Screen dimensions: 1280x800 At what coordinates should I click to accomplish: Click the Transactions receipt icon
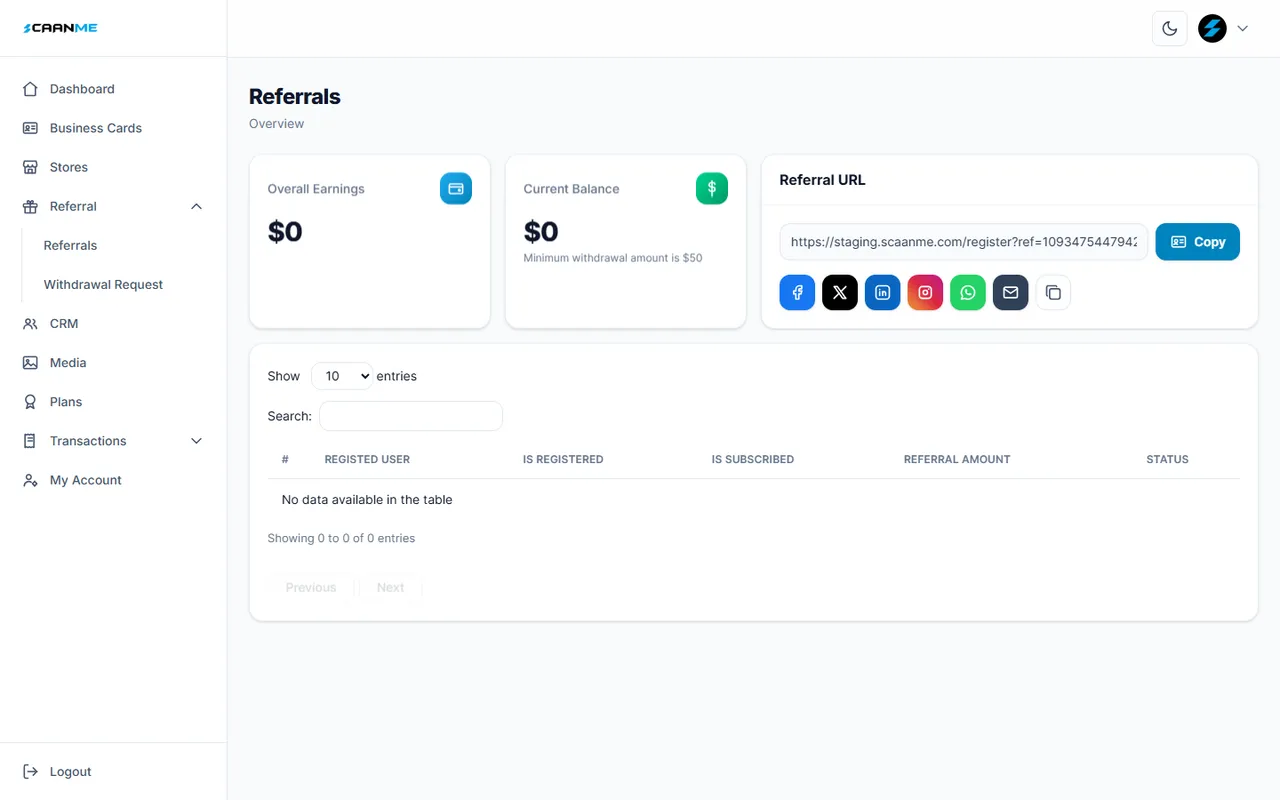(30, 441)
